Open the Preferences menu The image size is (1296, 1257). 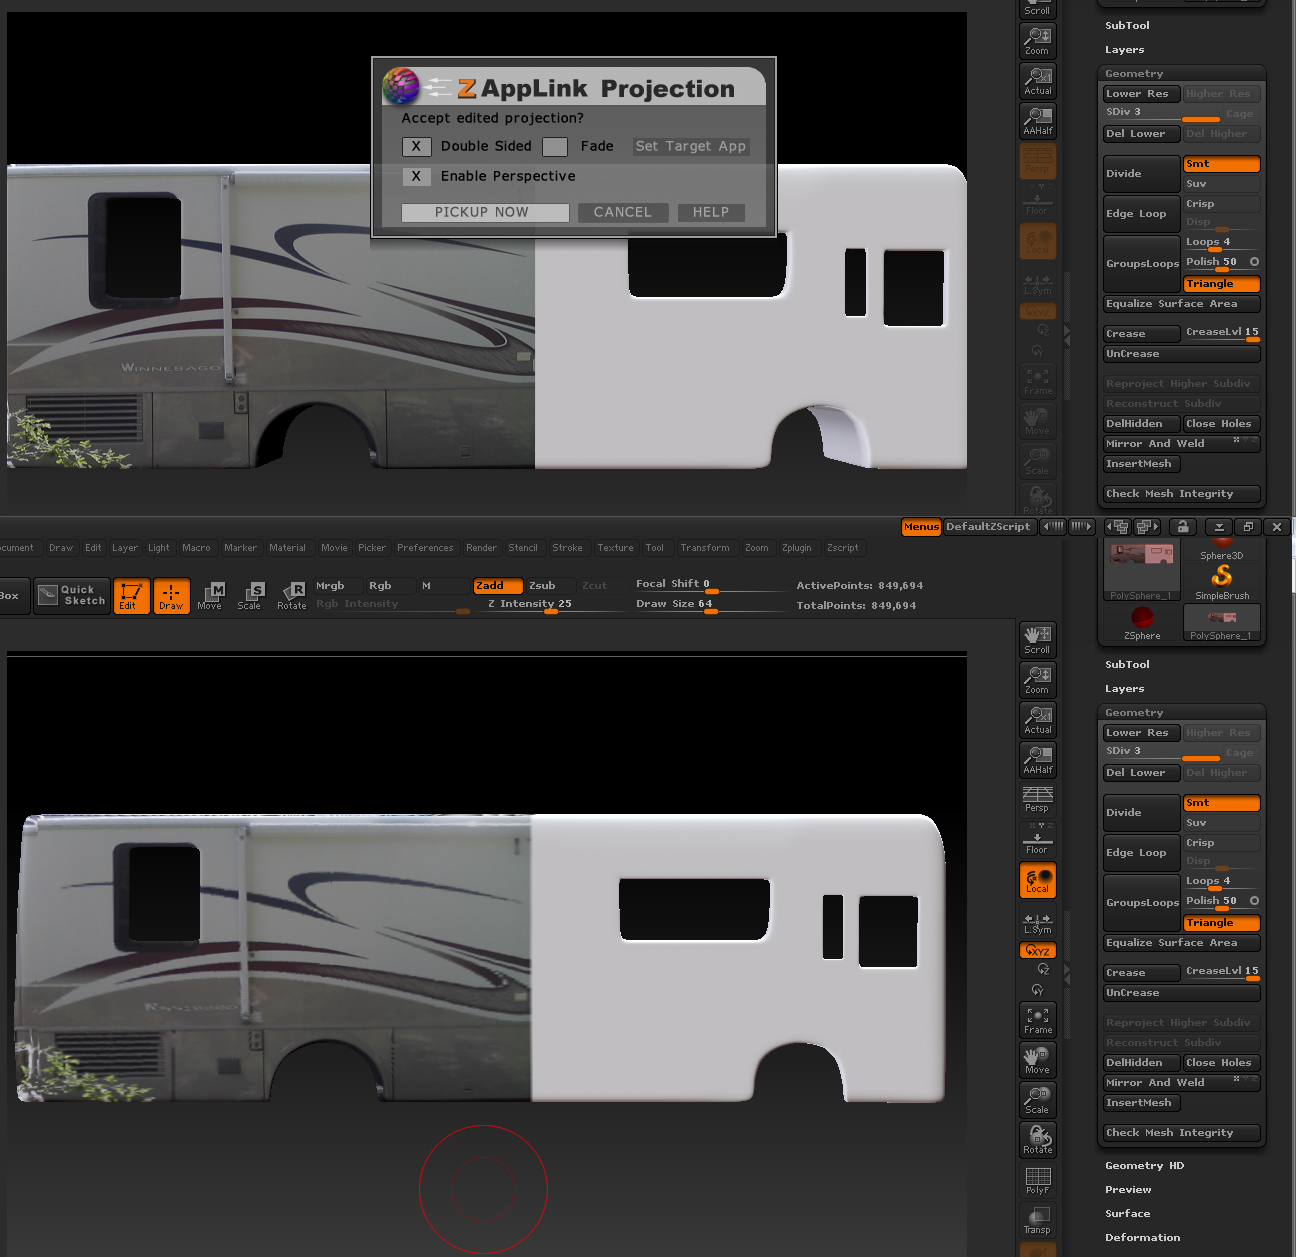click(425, 548)
